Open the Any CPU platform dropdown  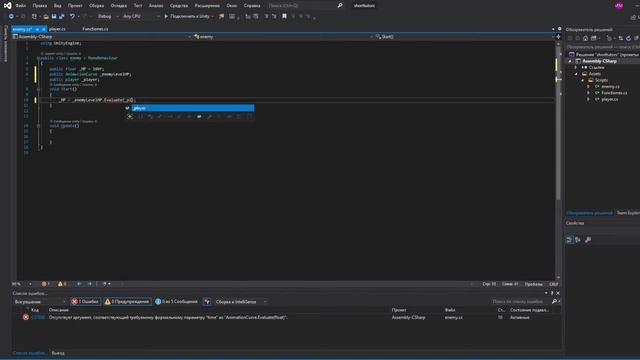[x=141, y=16]
